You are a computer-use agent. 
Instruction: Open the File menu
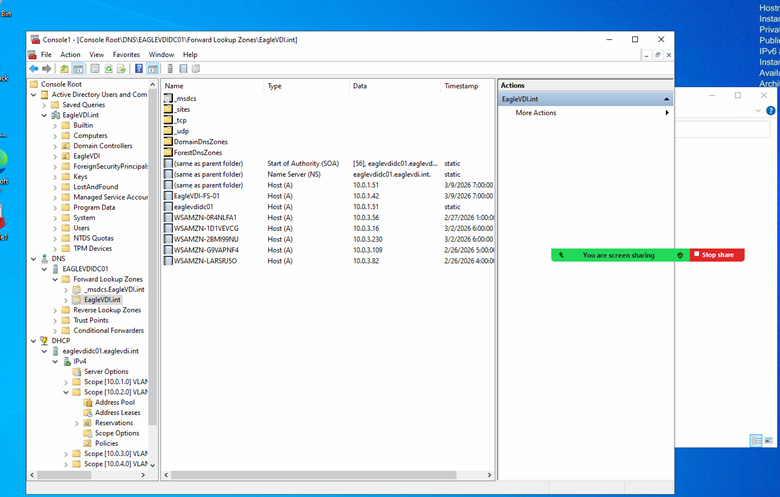click(x=46, y=55)
